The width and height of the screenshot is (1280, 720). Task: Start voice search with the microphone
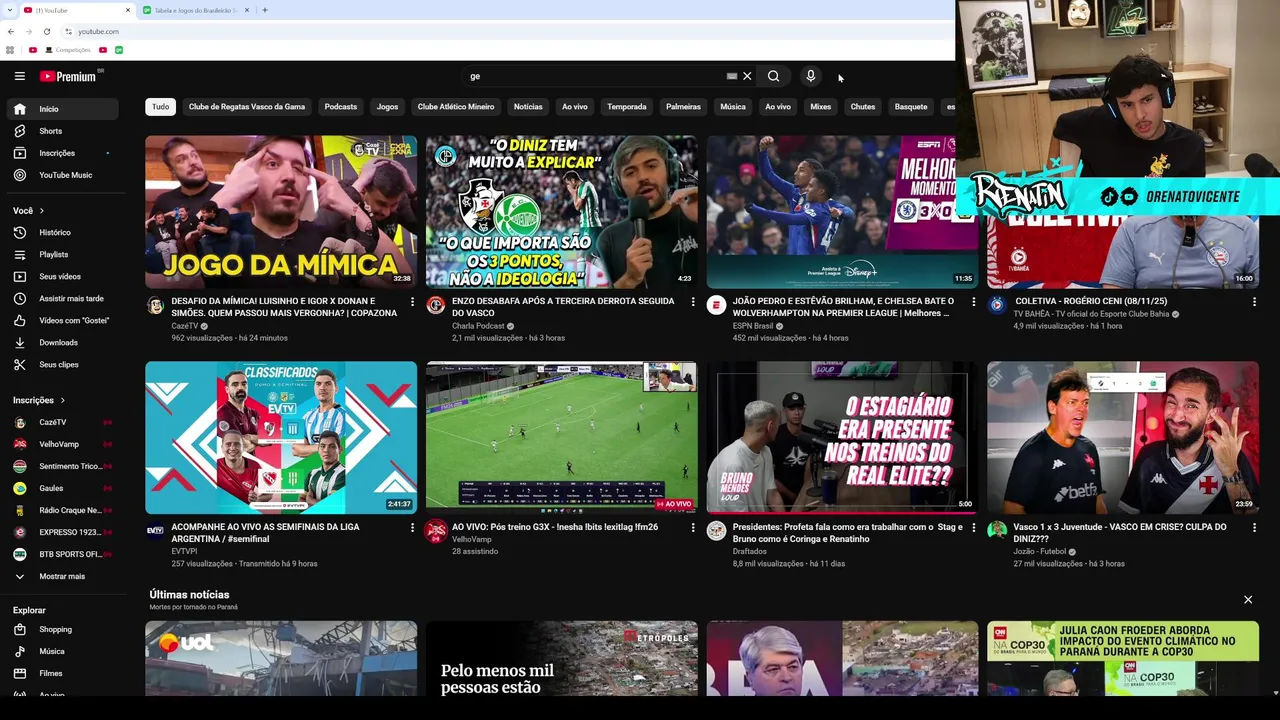click(810, 76)
